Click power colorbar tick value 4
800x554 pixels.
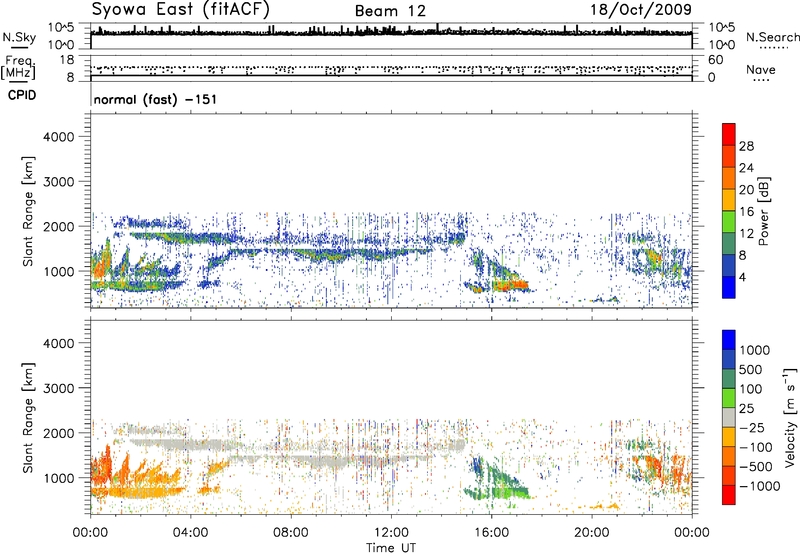pyautogui.click(x=742, y=277)
